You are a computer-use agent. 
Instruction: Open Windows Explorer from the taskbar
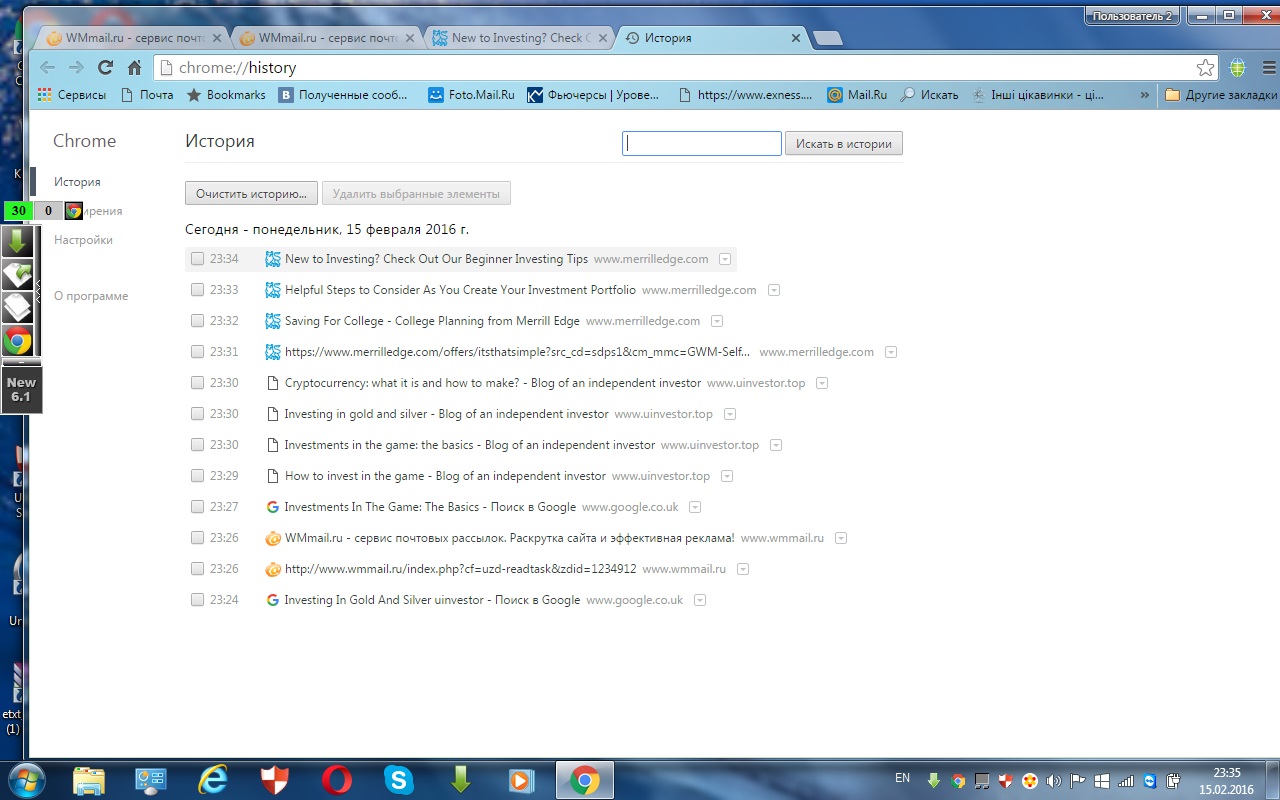pos(89,780)
